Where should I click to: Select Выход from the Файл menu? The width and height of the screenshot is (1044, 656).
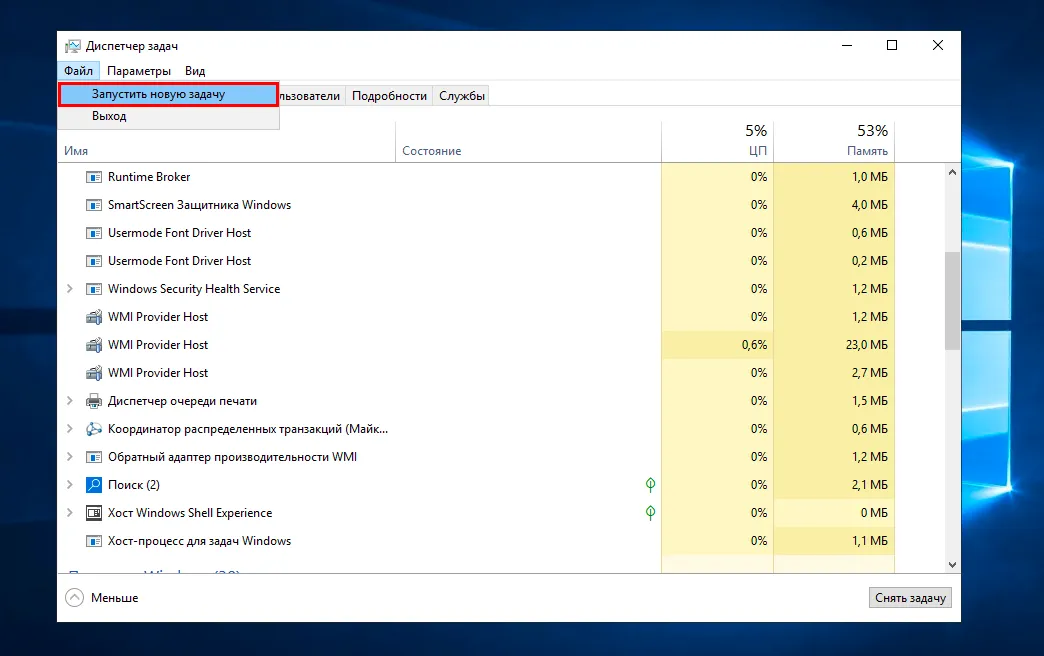[109, 116]
